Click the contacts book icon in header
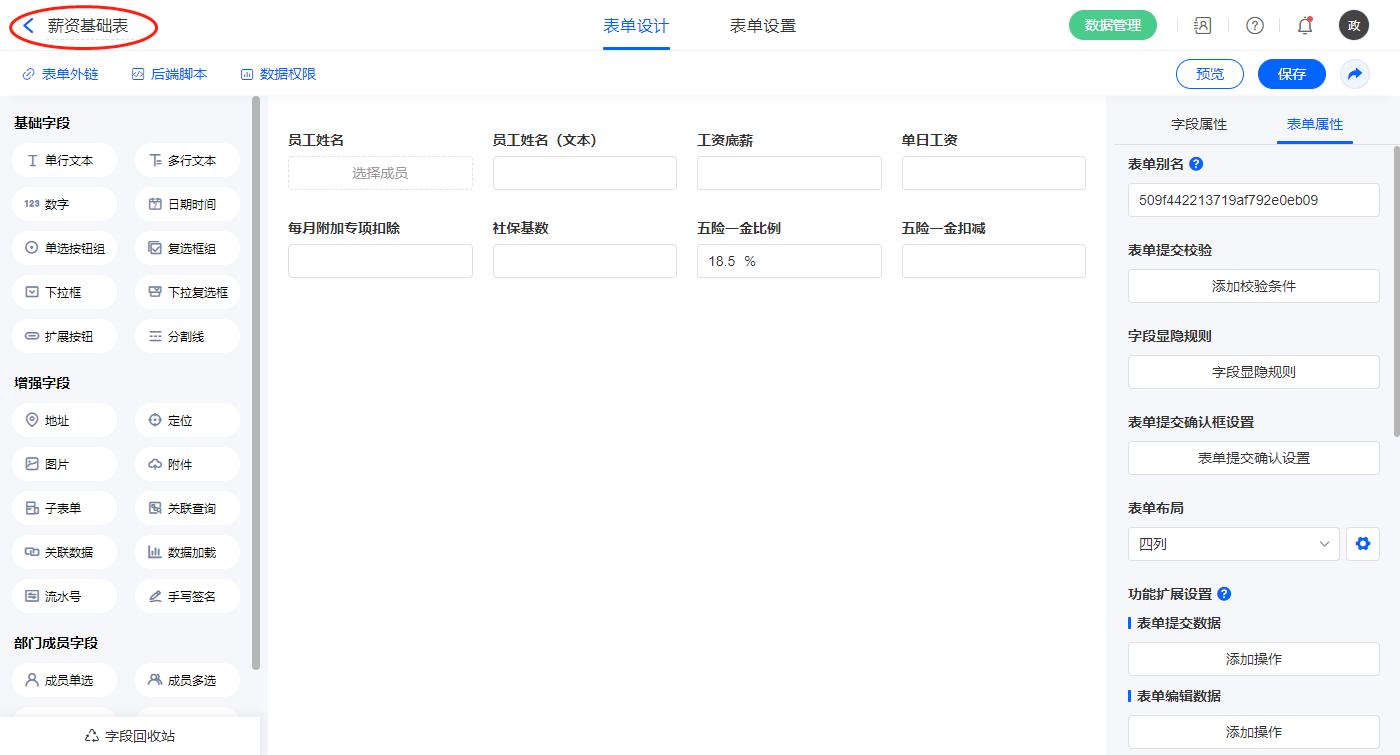This screenshot has width=1400, height=755. (1203, 26)
